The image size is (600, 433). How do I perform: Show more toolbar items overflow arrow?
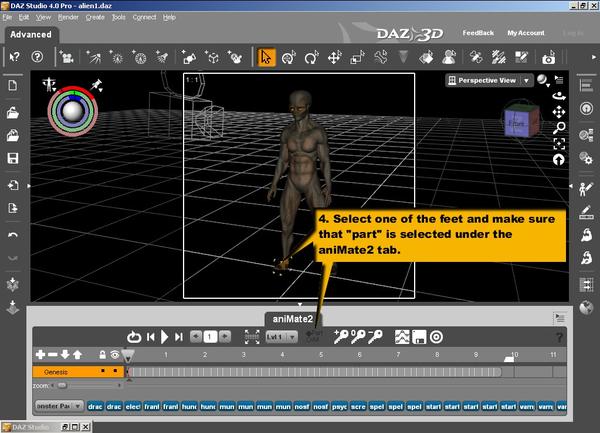pos(594,57)
